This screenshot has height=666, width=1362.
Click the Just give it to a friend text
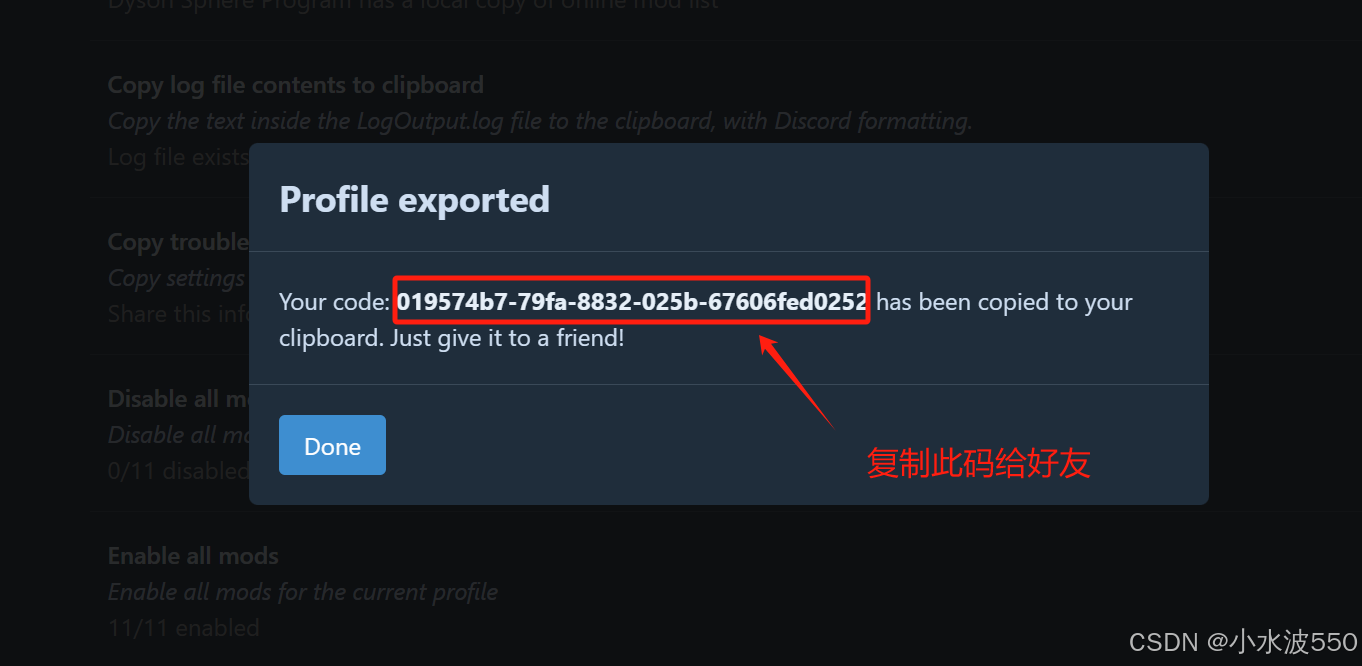click(x=507, y=338)
